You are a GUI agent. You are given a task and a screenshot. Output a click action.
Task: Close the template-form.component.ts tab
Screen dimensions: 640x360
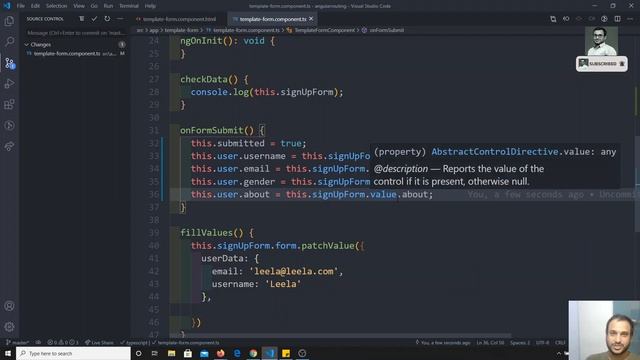311,19
